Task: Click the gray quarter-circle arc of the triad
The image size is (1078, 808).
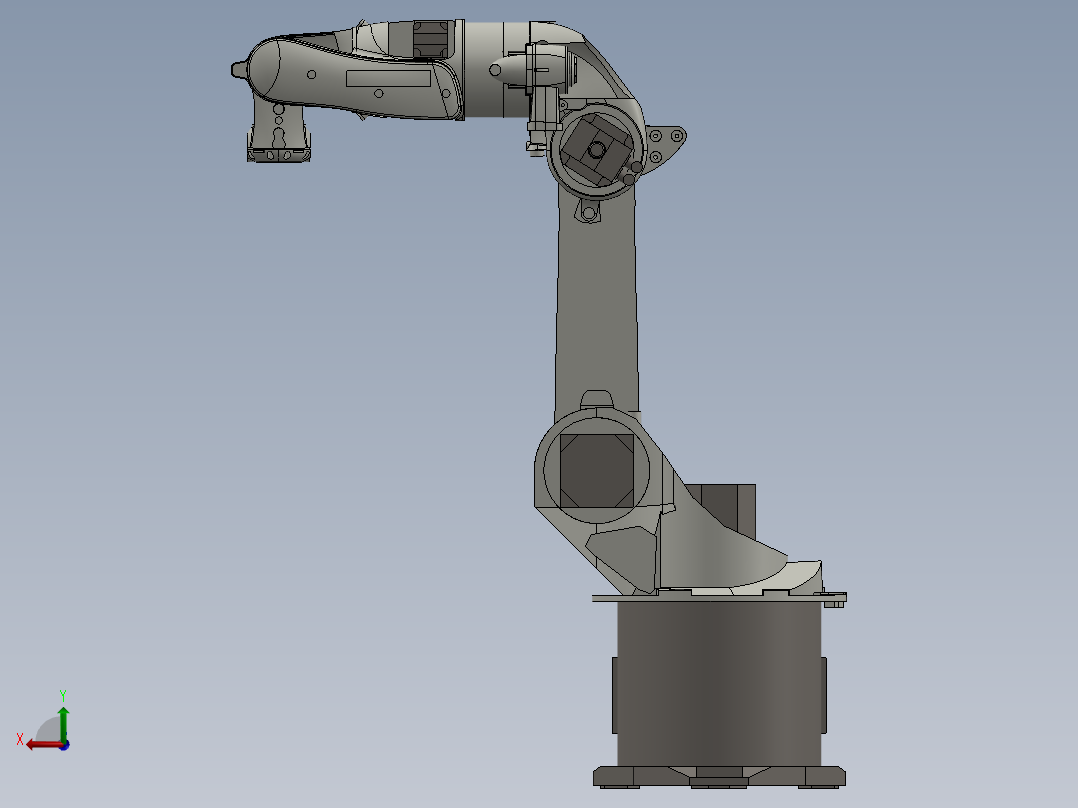Action: pyautogui.click(x=48, y=728)
